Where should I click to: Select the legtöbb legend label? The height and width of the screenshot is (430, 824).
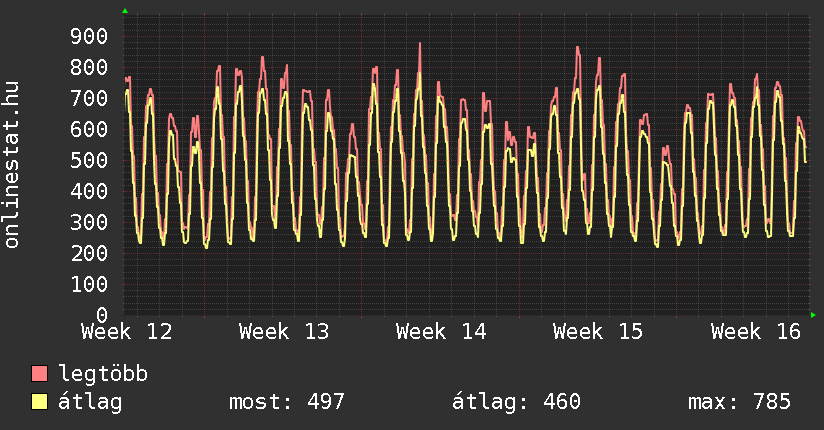pyautogui.click(x=103, y=374)
